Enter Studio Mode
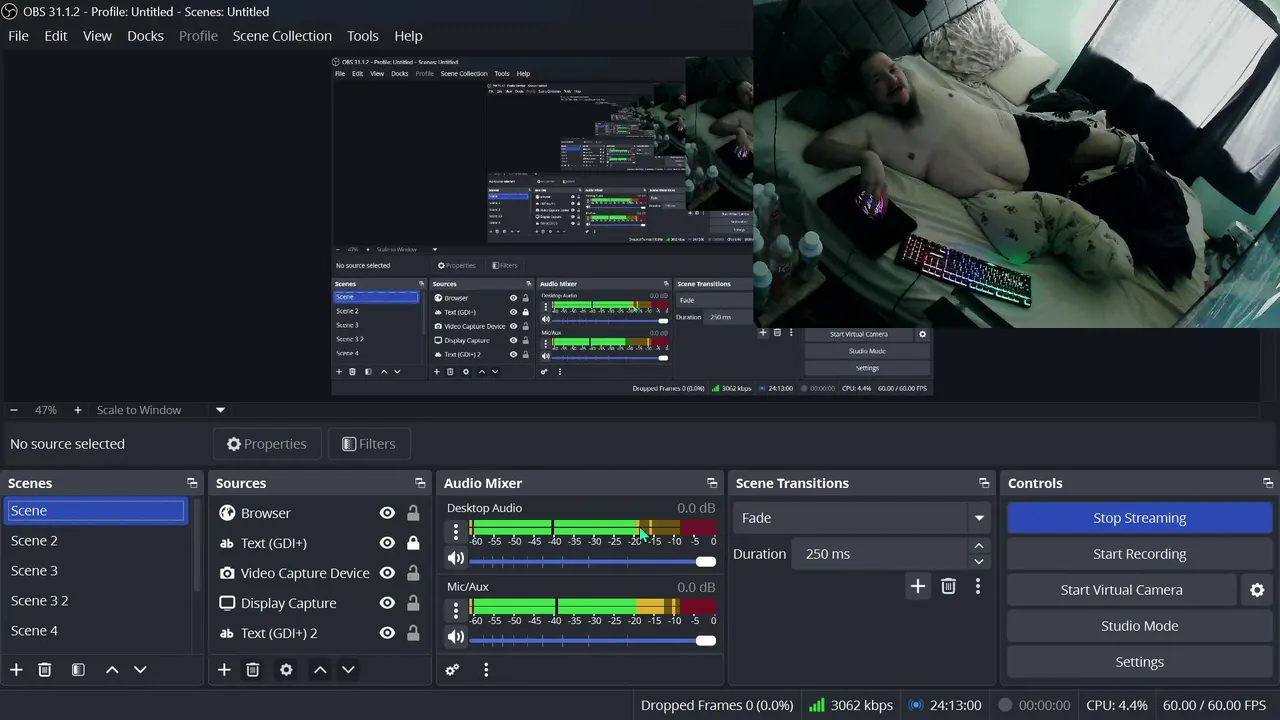Image resolution: width=1280 pixels, height=720 pixels. [1139, 626]
